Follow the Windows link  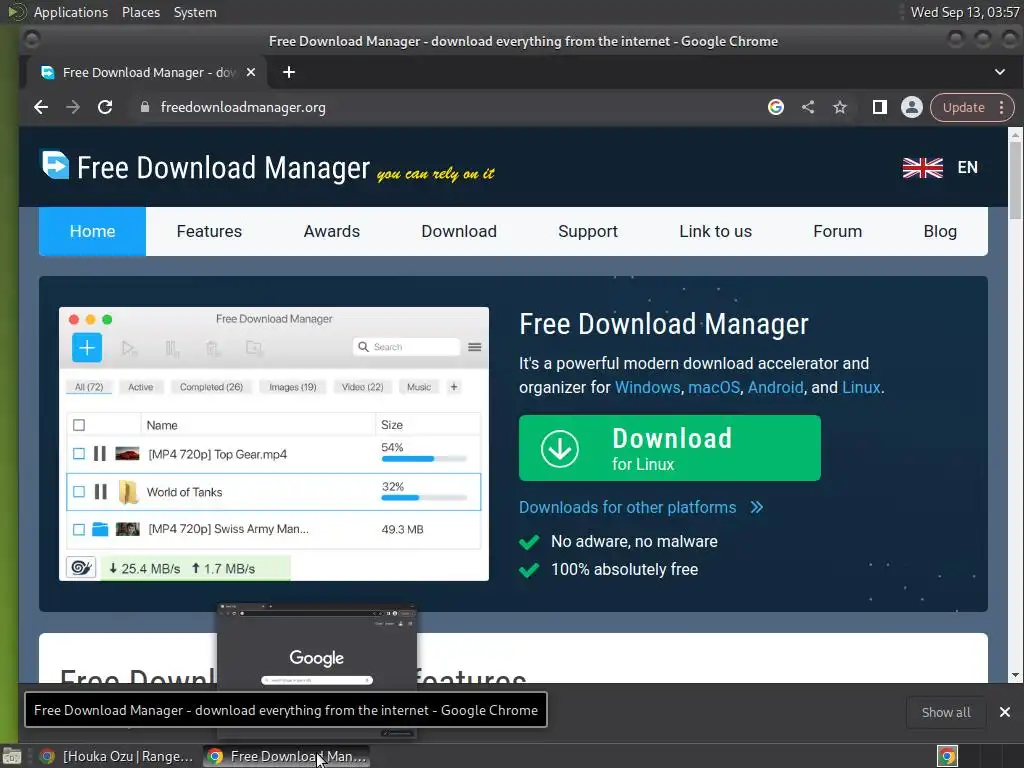click(647, 387)
